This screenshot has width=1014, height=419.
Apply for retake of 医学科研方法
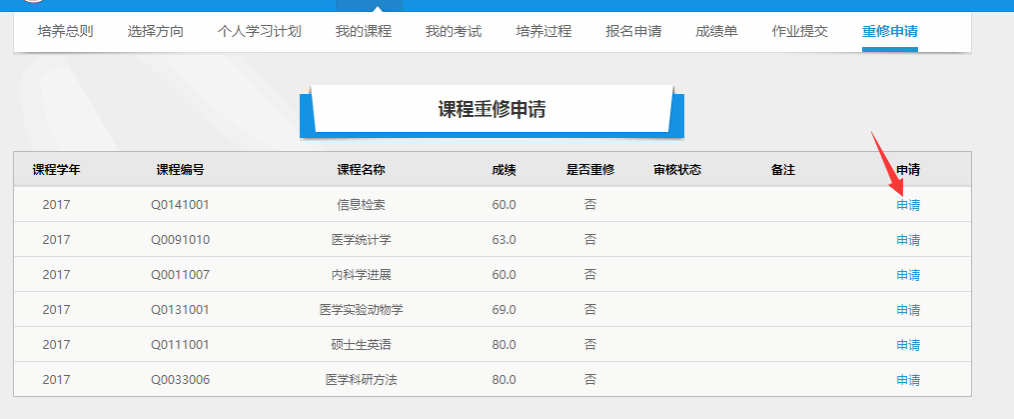pos(908,380)
